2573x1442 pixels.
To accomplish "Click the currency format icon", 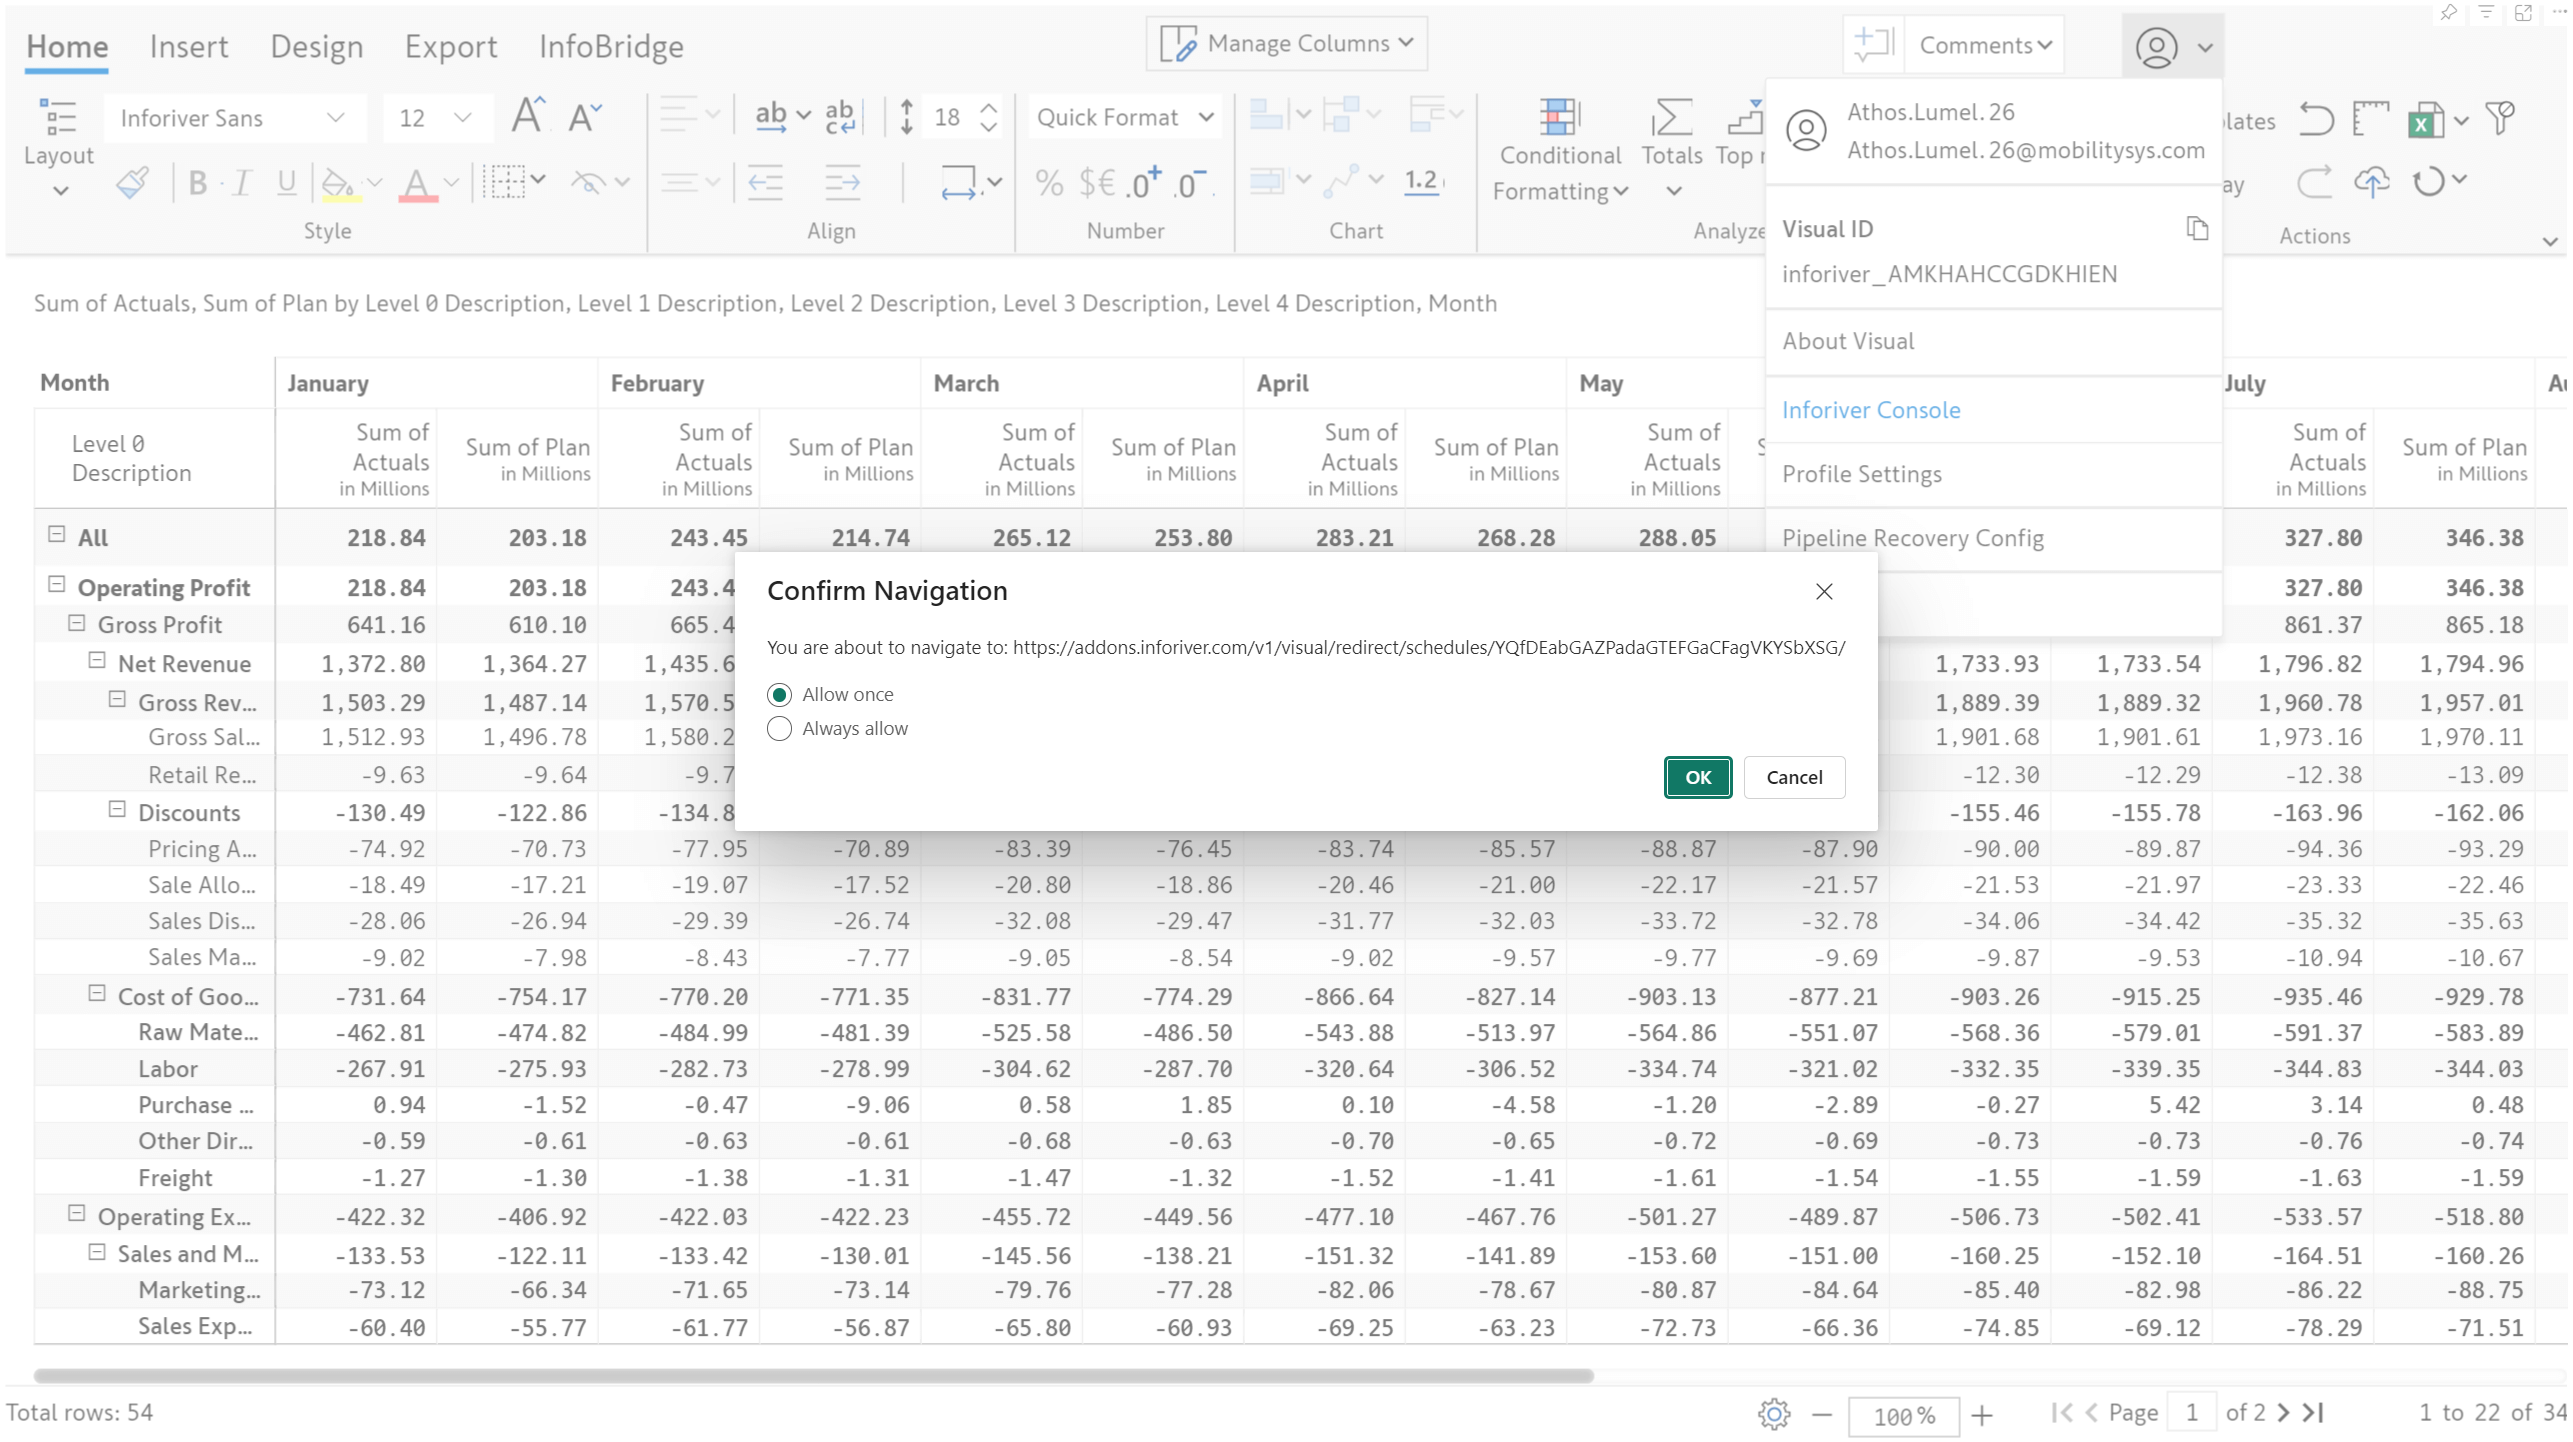I will [x=1096, y=183].
